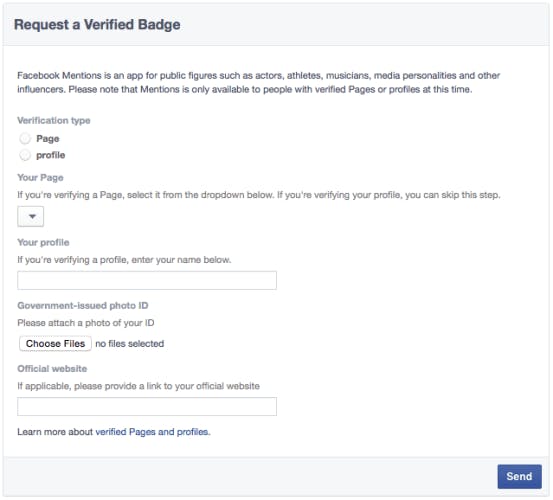This screenshot has height=500, width=553.
Task: Click the 'no files selected' status text
Action: [x=130, y=344]
